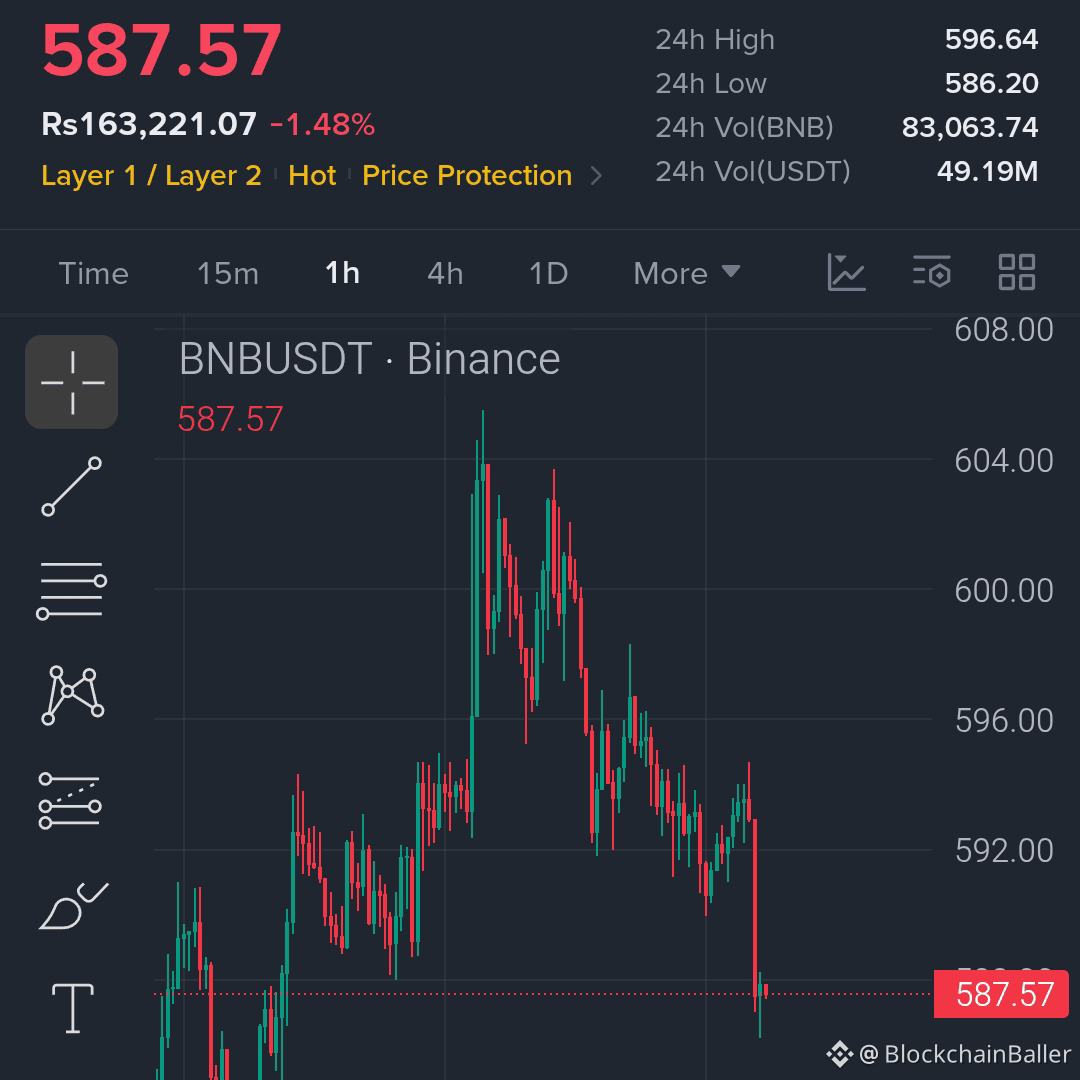Click the 24h Vol(USDT) value 49.19M

(x=987, y=172)
